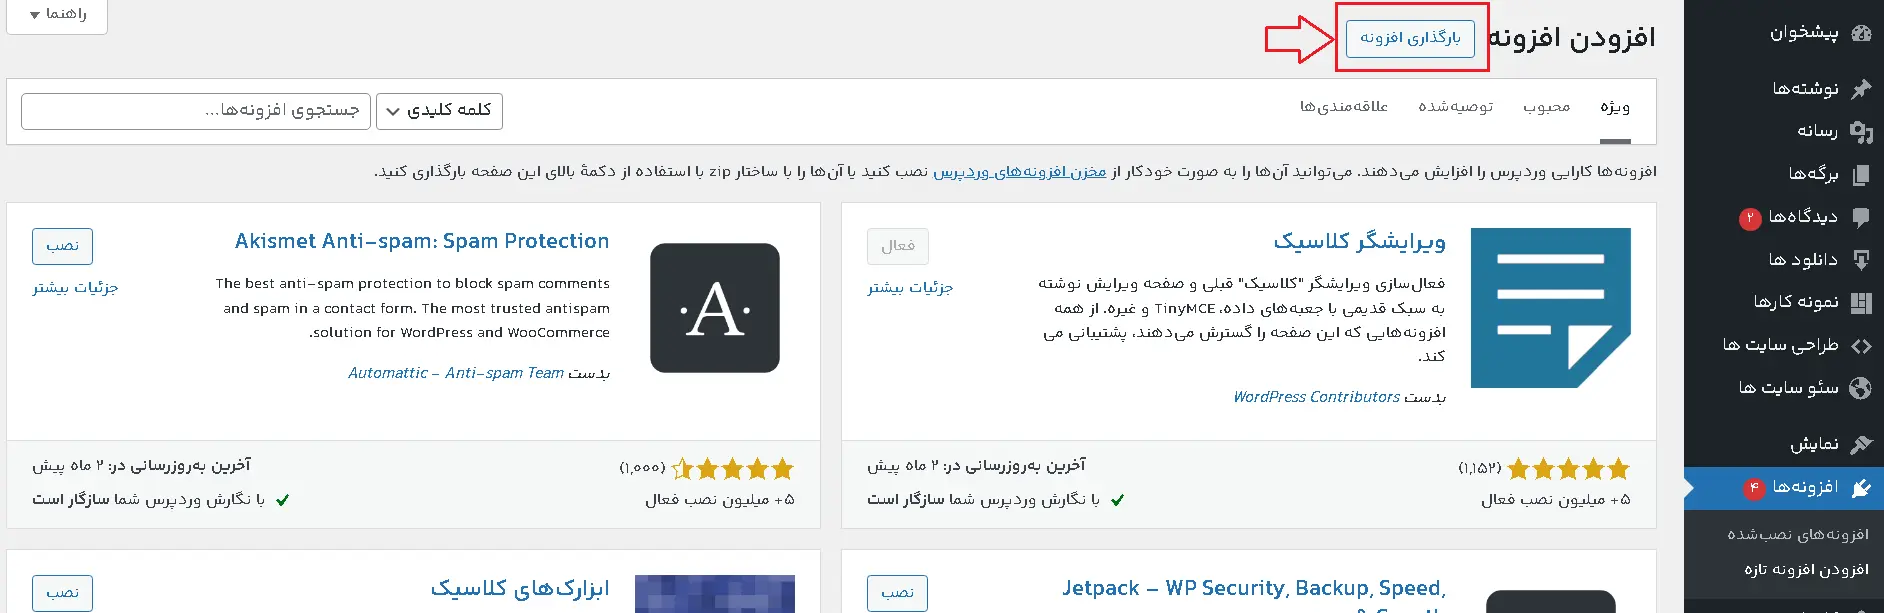Open the پیشخوان menu label
Viewport: 1884px width, 613px height.
click(1804, 33)
